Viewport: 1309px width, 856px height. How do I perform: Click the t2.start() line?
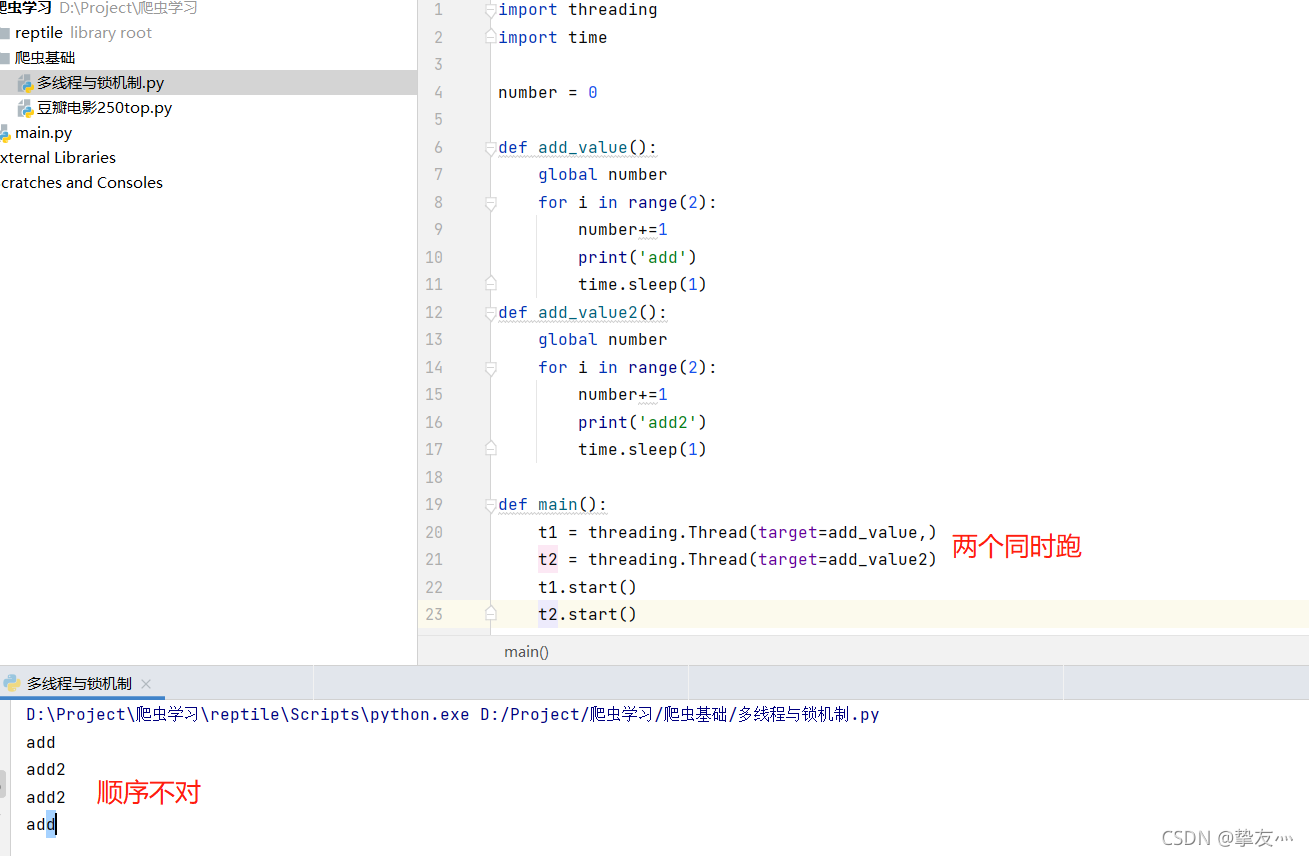click(x=587, y=615)
